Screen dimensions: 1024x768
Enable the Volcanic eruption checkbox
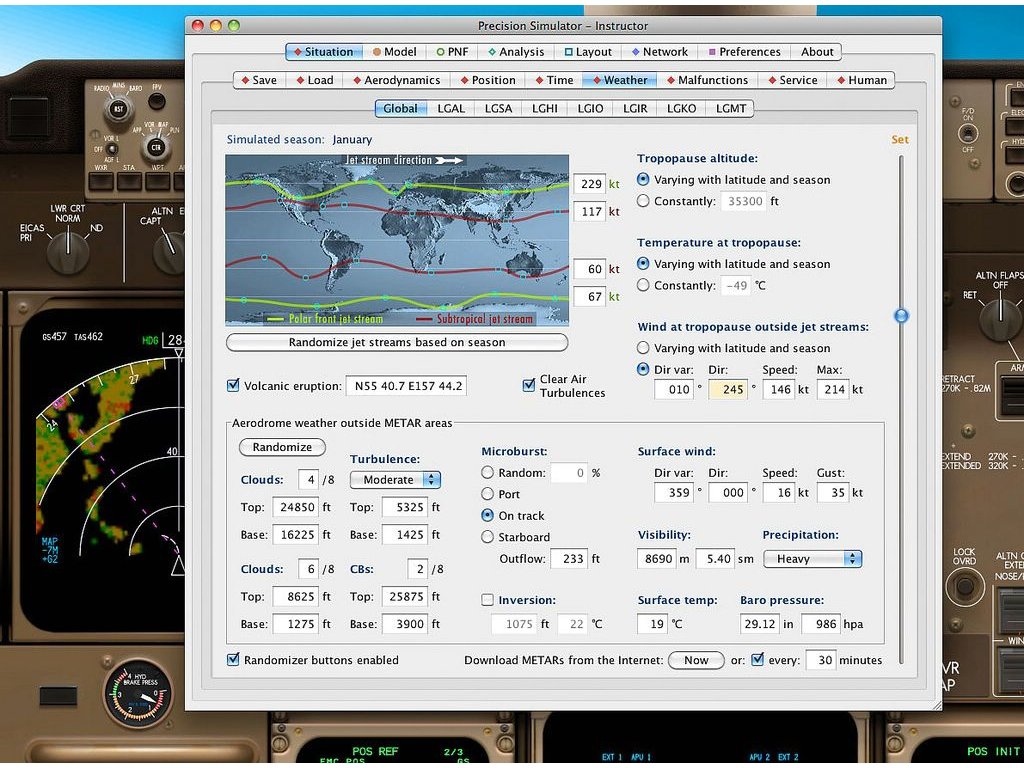233,385
